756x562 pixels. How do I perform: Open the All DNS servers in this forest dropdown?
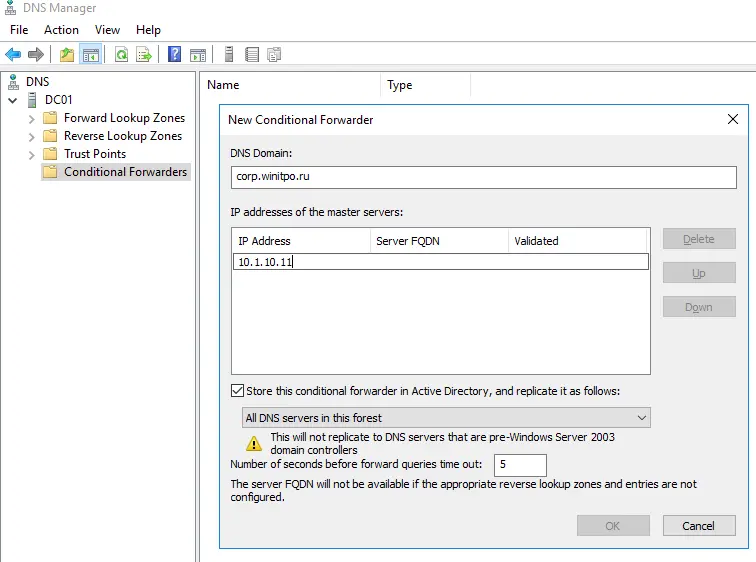(x=446, y=417)
